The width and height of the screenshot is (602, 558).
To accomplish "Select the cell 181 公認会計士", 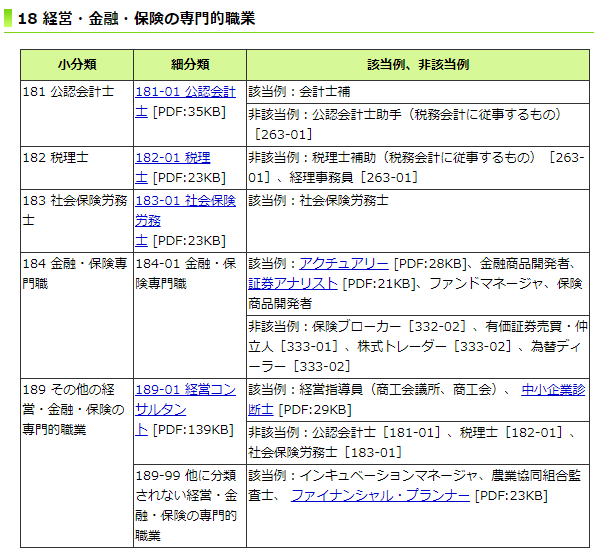I will point(77,113).
